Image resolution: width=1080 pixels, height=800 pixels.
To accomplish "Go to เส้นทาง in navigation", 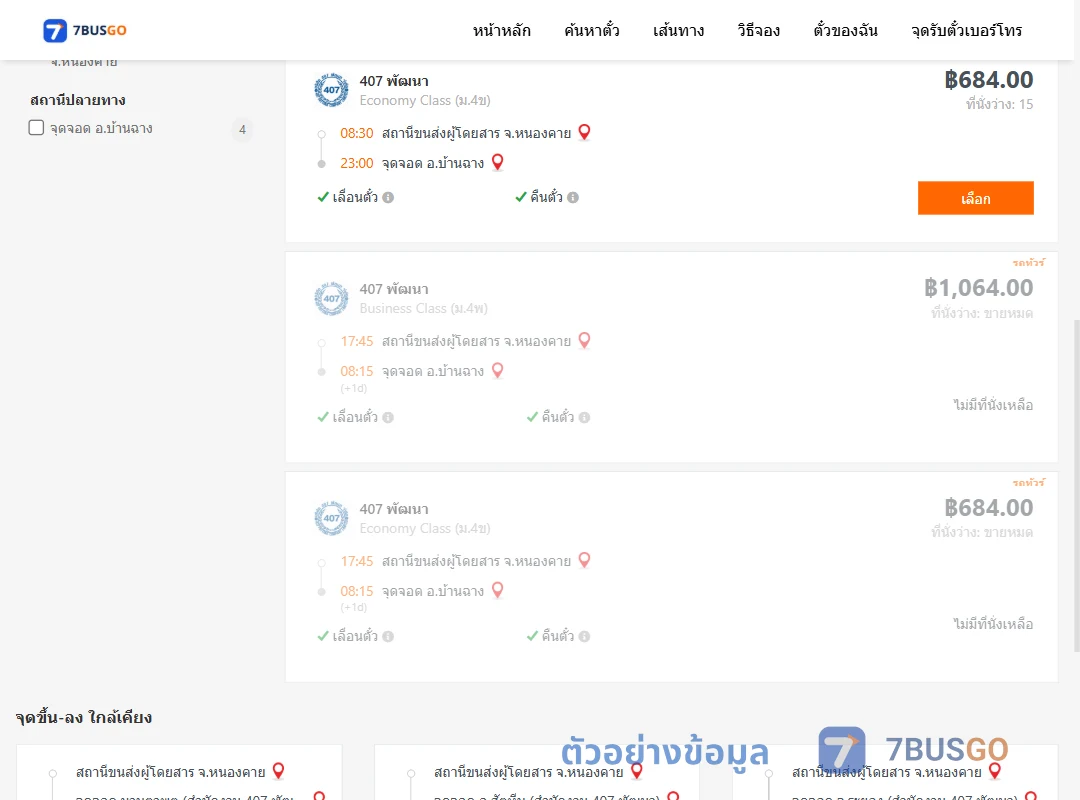I will (x=678, y=30).
